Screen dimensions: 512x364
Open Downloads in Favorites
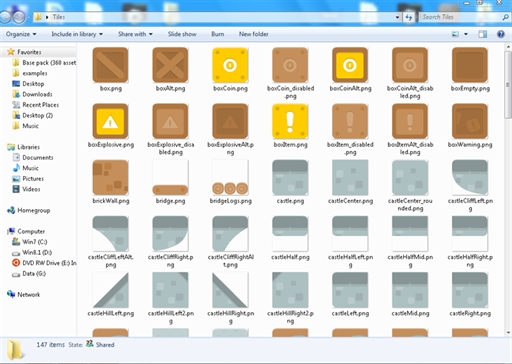pos(37,94)
